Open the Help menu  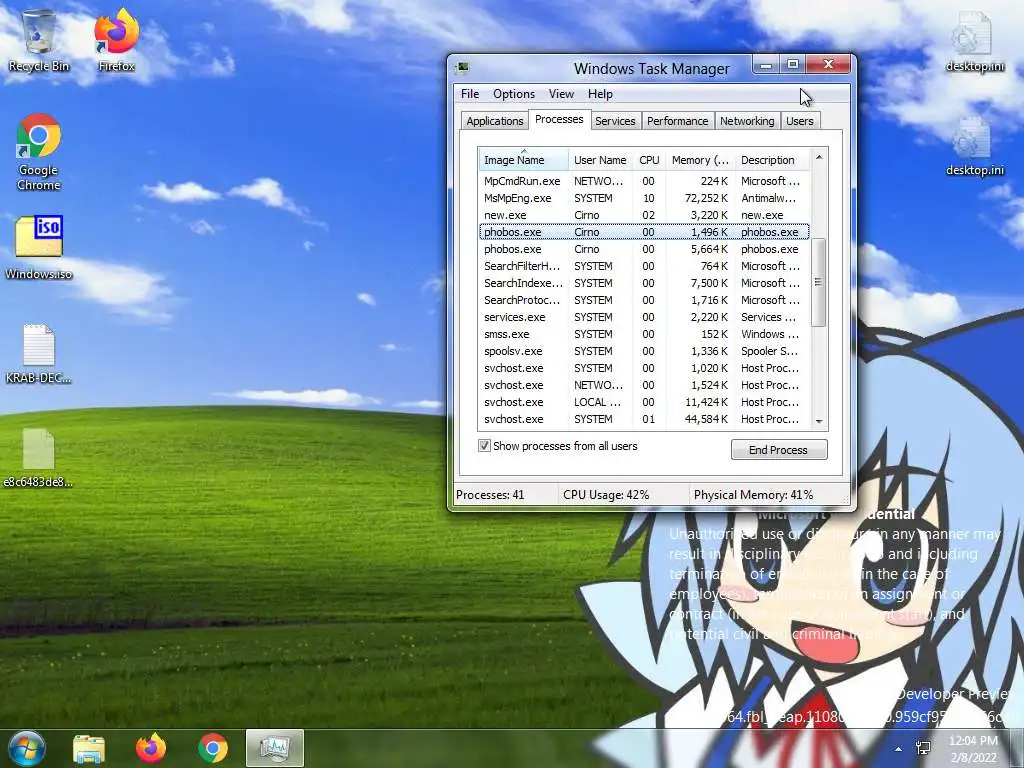tap(600, 94)
